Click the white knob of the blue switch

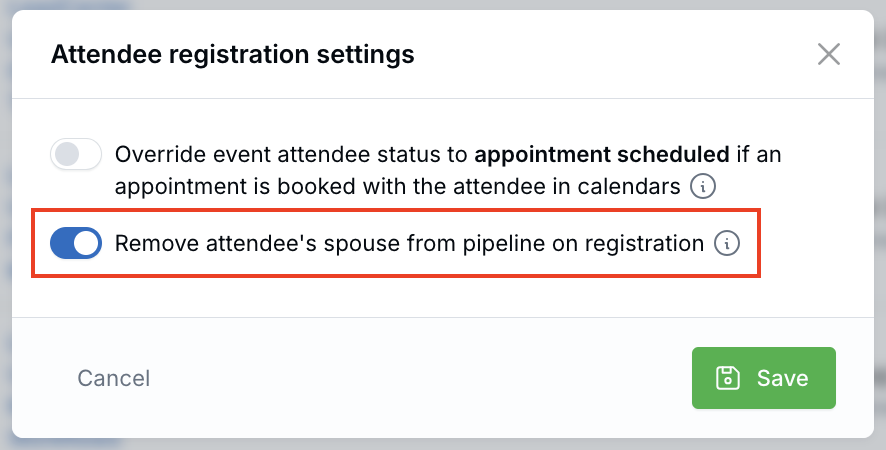(x=87, y=243)
